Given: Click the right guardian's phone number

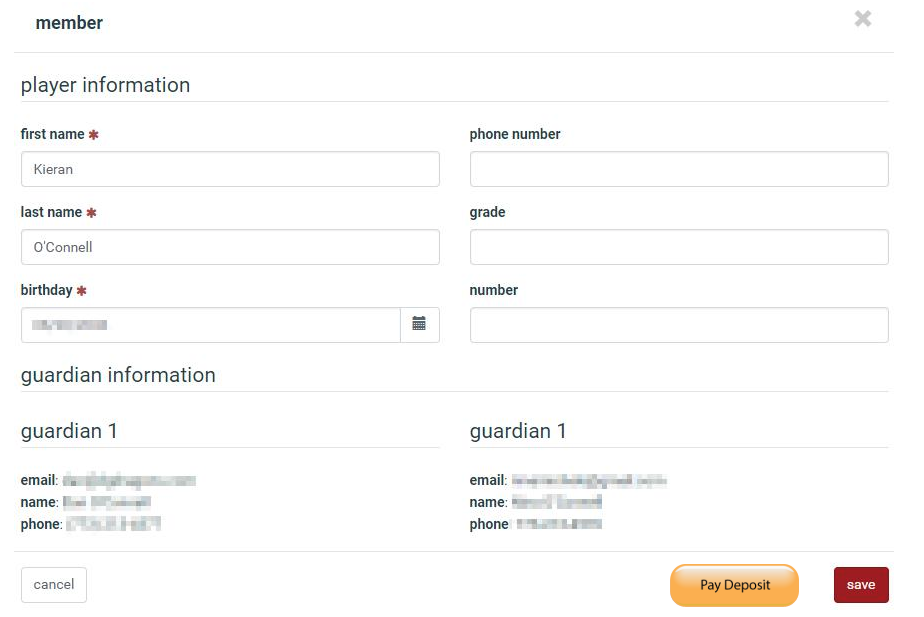Looking at the screenshot, I should point(559,524).
